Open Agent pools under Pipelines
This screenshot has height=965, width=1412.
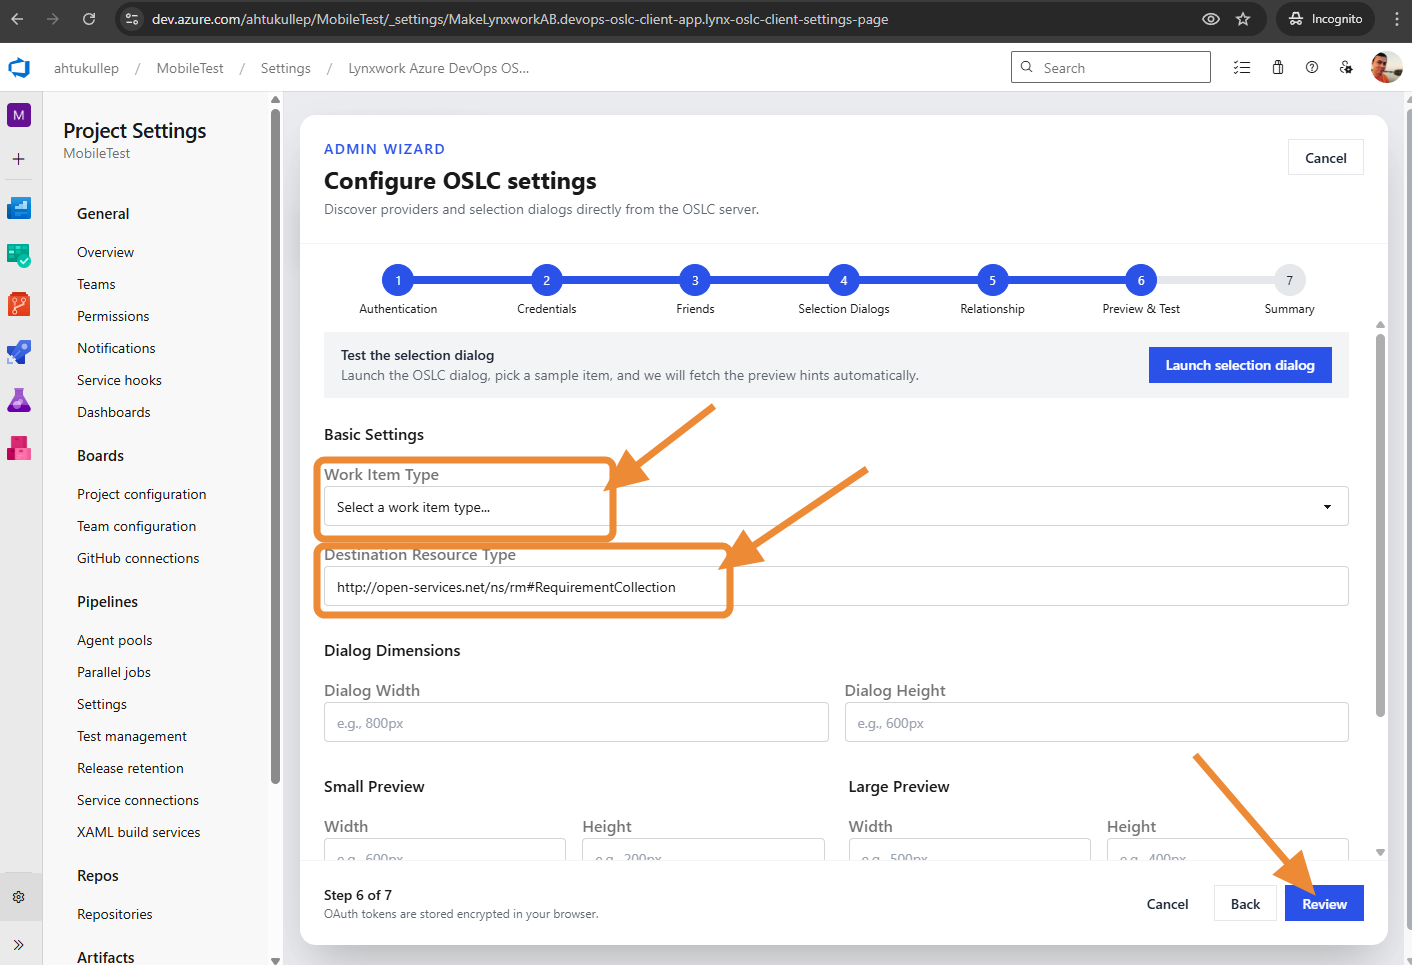[115, 640]
